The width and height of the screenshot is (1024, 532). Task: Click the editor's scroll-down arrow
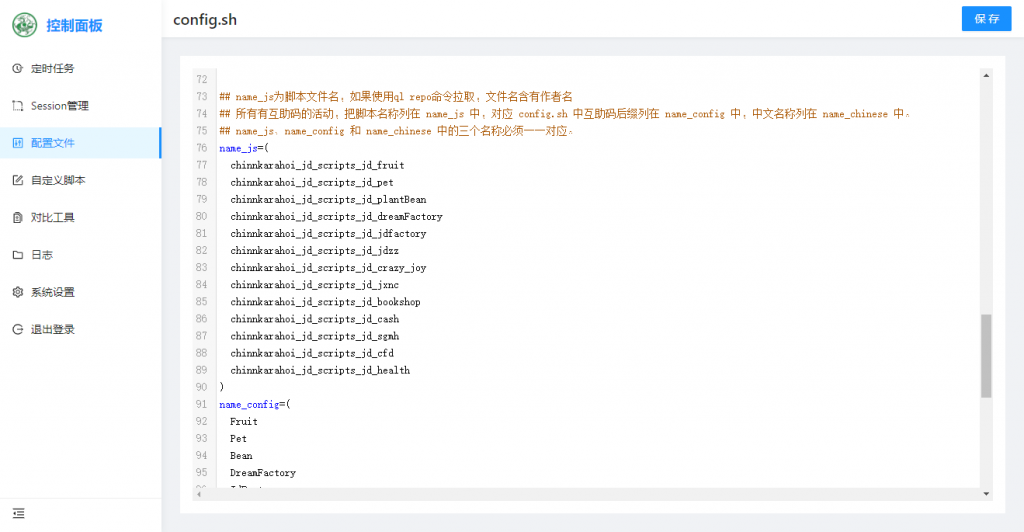click(986, 493)
